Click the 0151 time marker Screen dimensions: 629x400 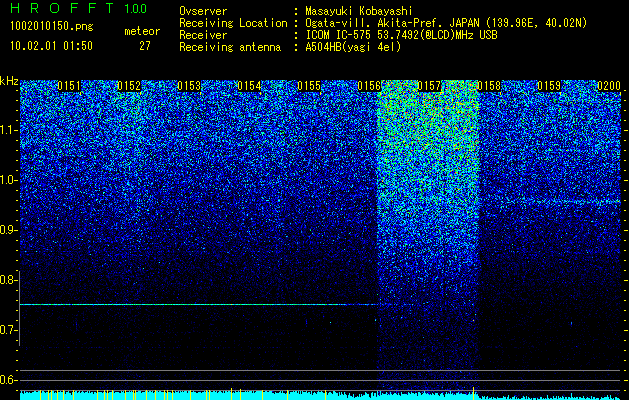[x=69, y=86]
